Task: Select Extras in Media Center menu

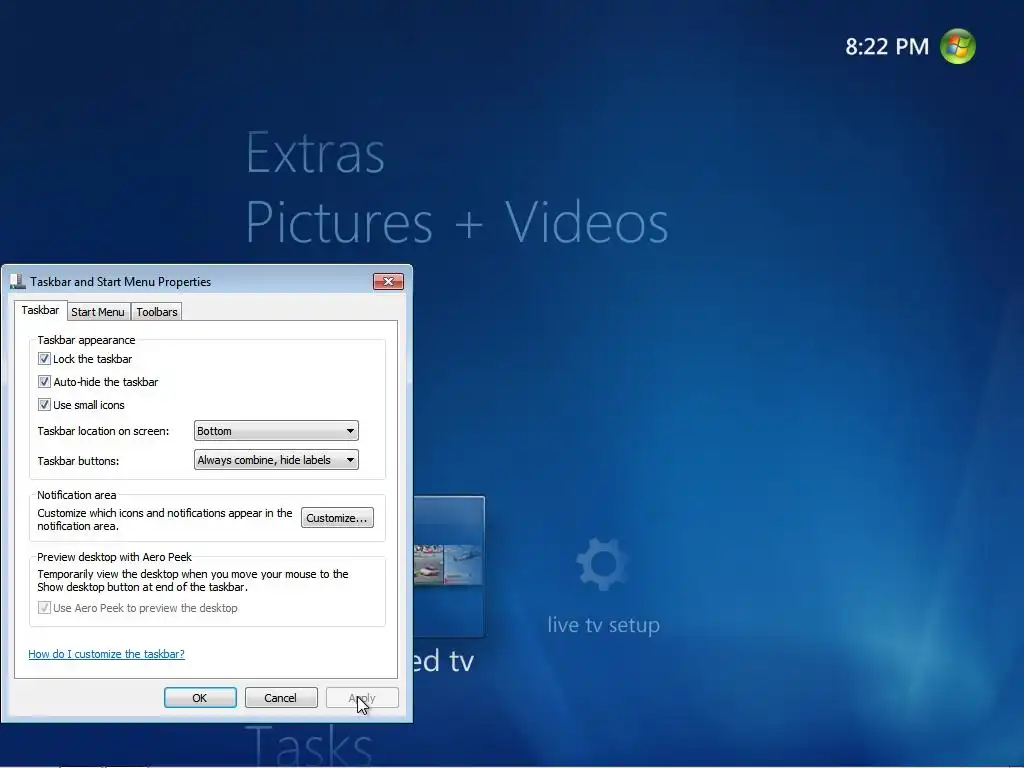Action: point(315,153)
